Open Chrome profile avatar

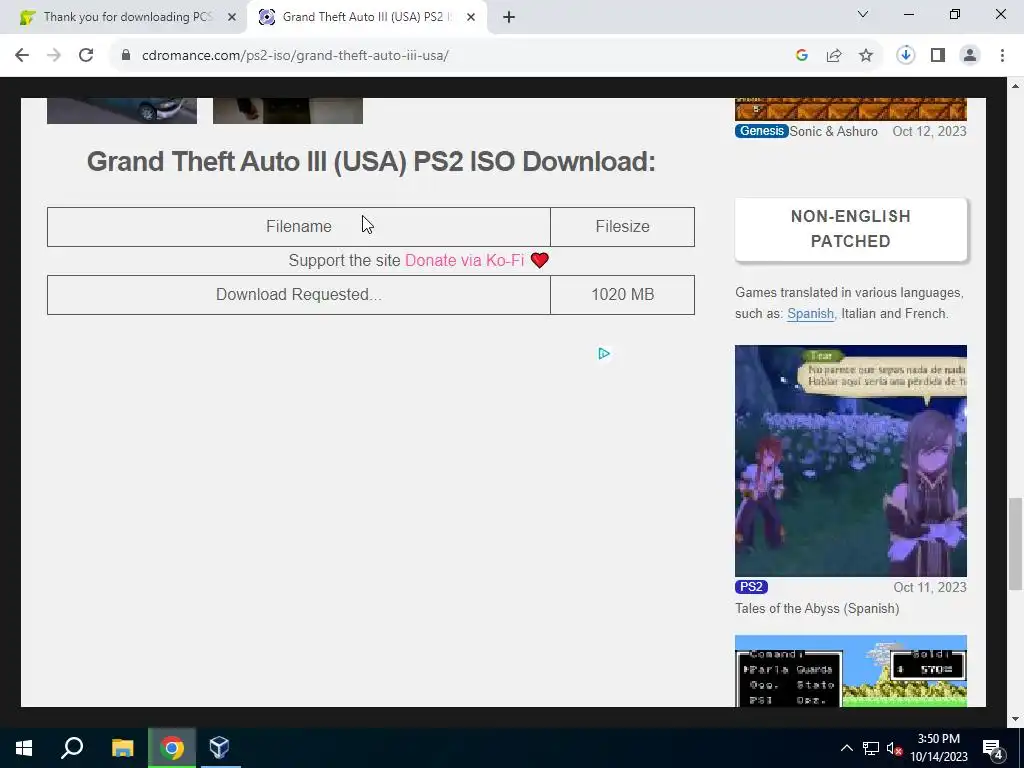970,56
